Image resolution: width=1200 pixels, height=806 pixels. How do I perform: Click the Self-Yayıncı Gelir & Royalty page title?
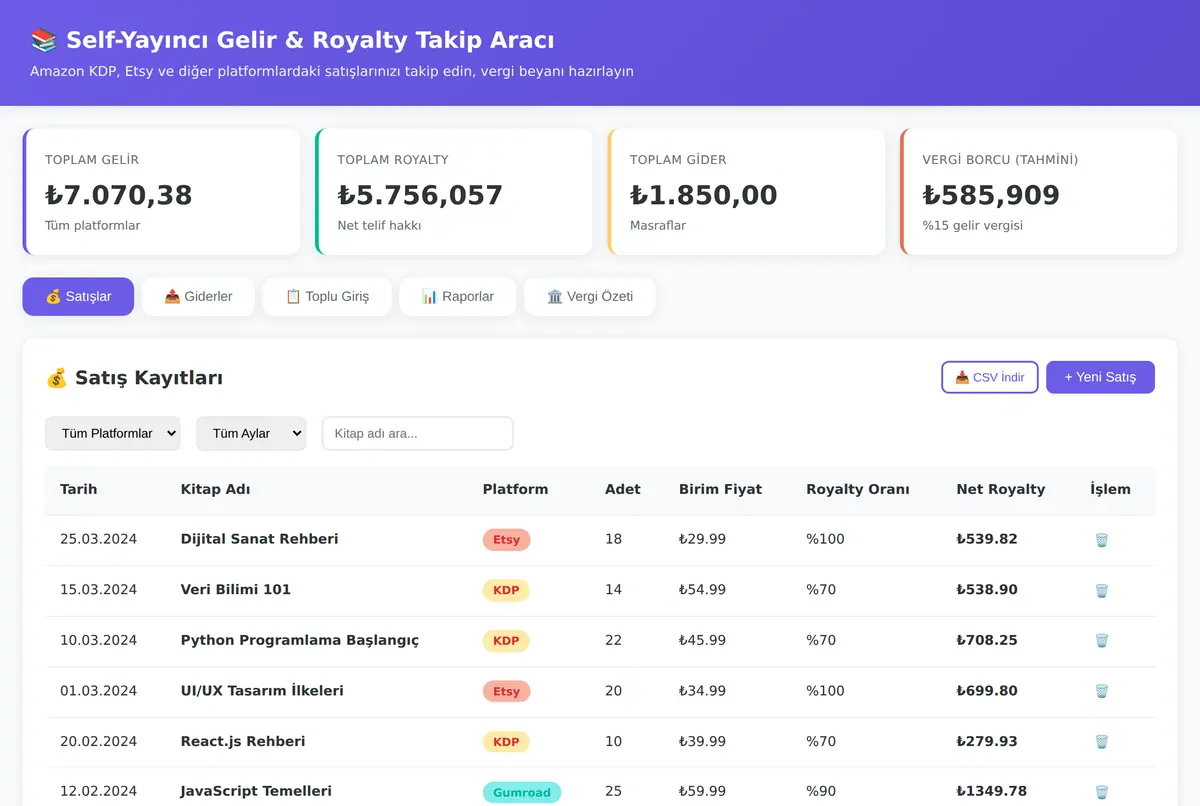(292, 40)
